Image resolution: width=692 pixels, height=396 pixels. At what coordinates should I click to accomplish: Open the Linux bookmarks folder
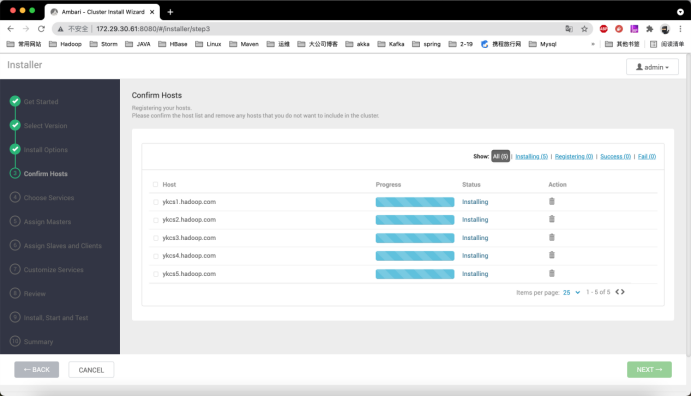click(x=208, y=44)
